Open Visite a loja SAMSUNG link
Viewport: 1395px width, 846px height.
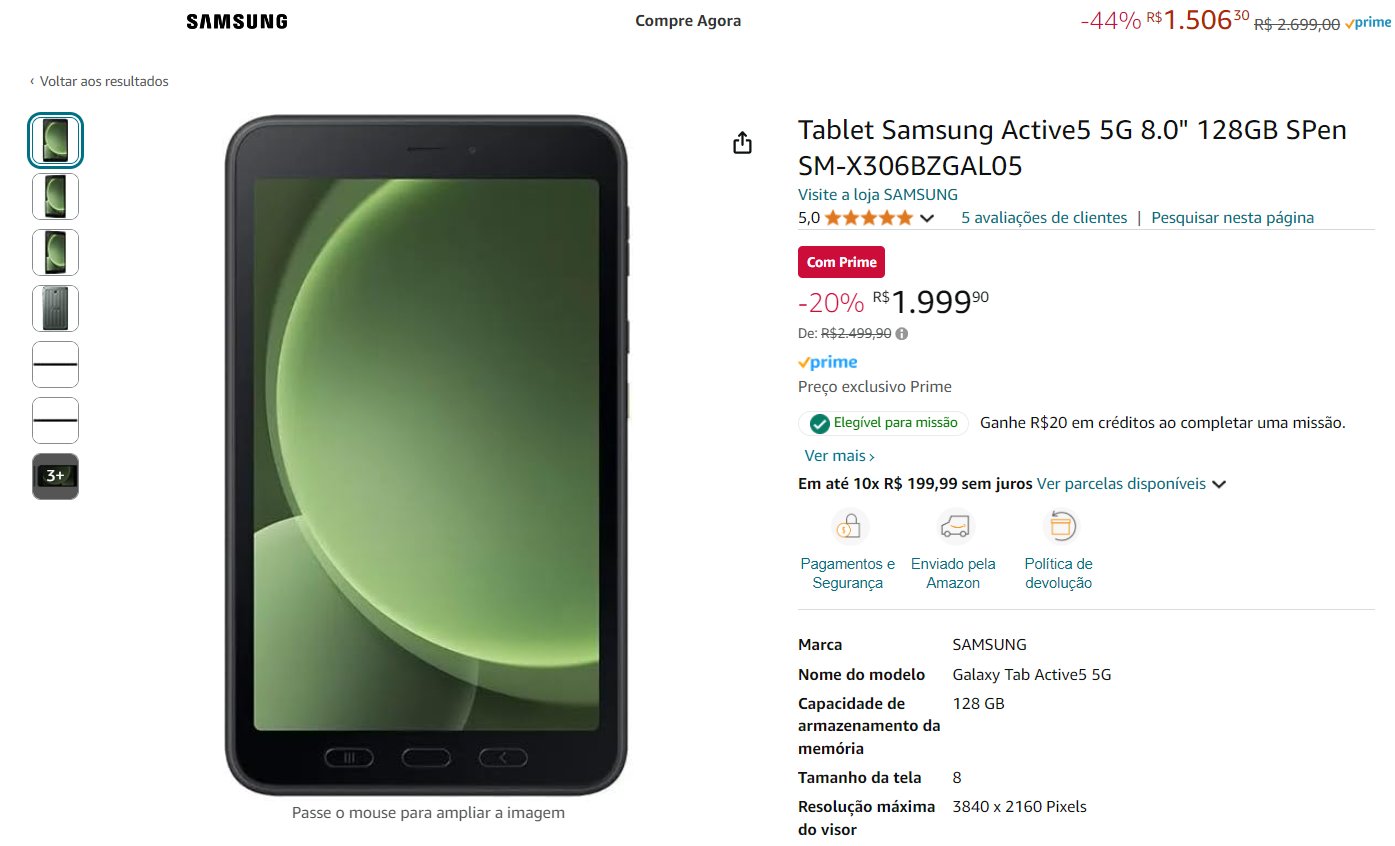point(878,195)
